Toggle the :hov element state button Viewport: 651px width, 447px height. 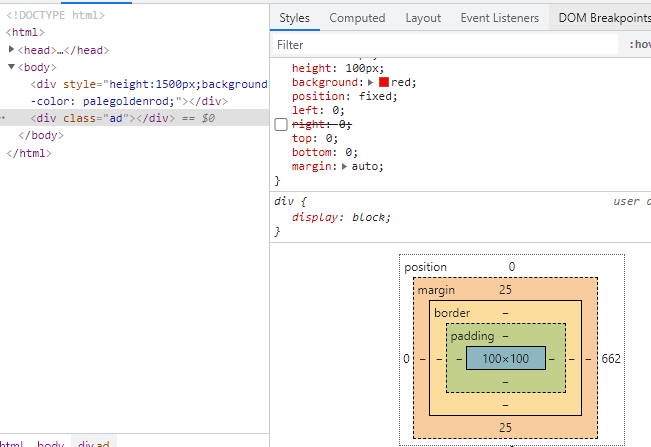(639, 45)
